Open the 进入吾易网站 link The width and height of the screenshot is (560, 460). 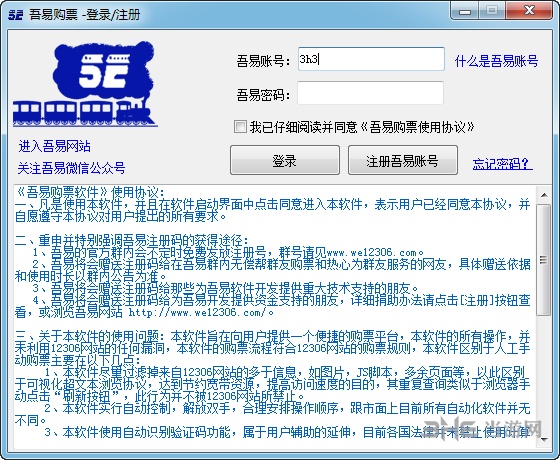tap(54, 146)
